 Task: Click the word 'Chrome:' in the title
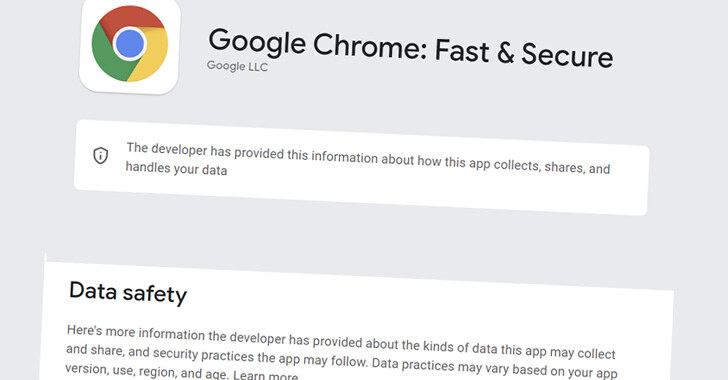click(370, 46)
